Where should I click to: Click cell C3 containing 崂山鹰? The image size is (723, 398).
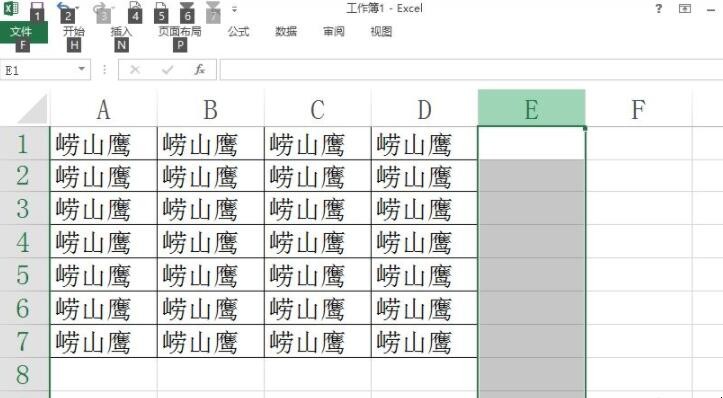point(318,208)
